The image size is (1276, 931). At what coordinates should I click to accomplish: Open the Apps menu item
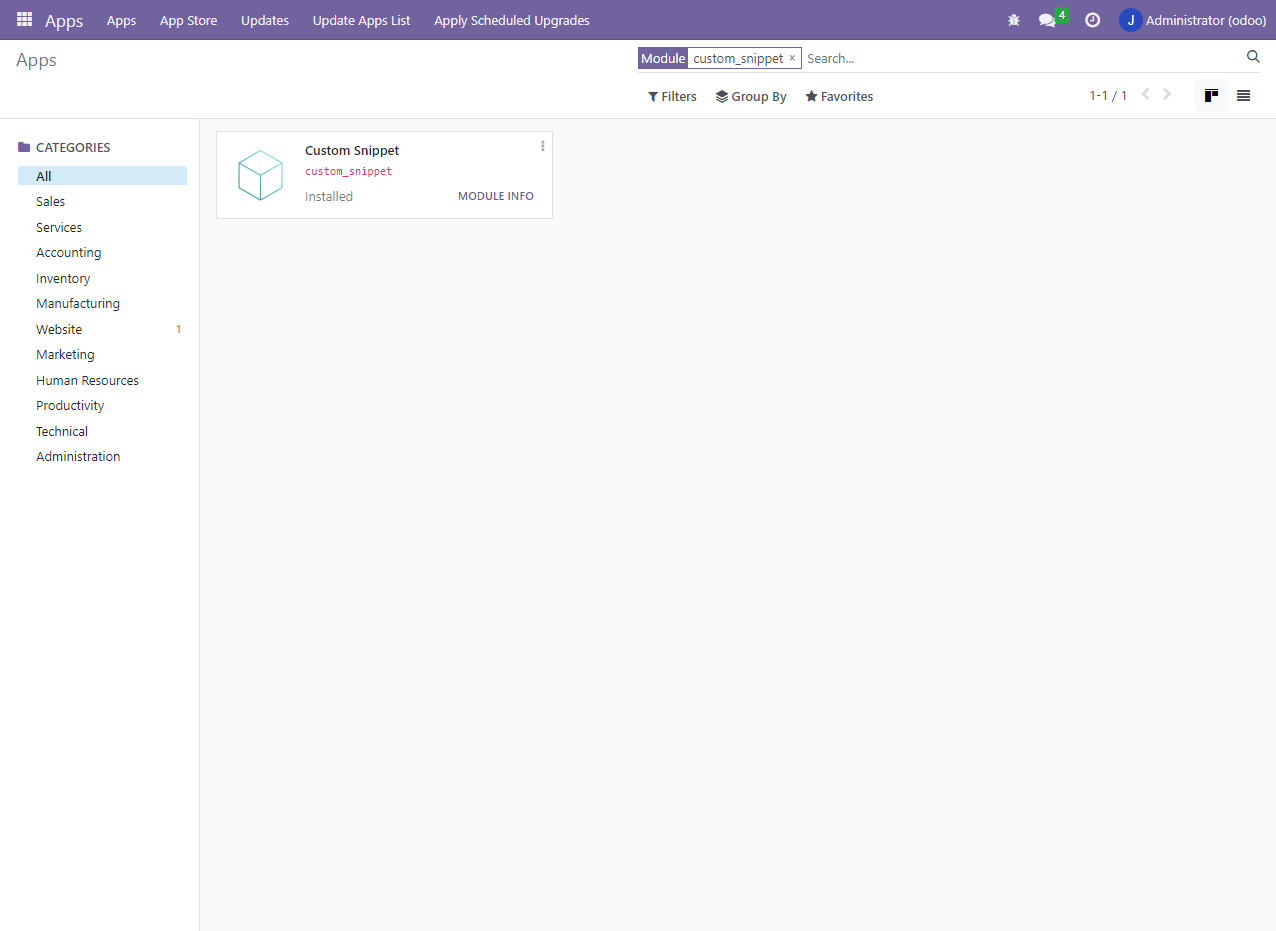pos(121,20)
